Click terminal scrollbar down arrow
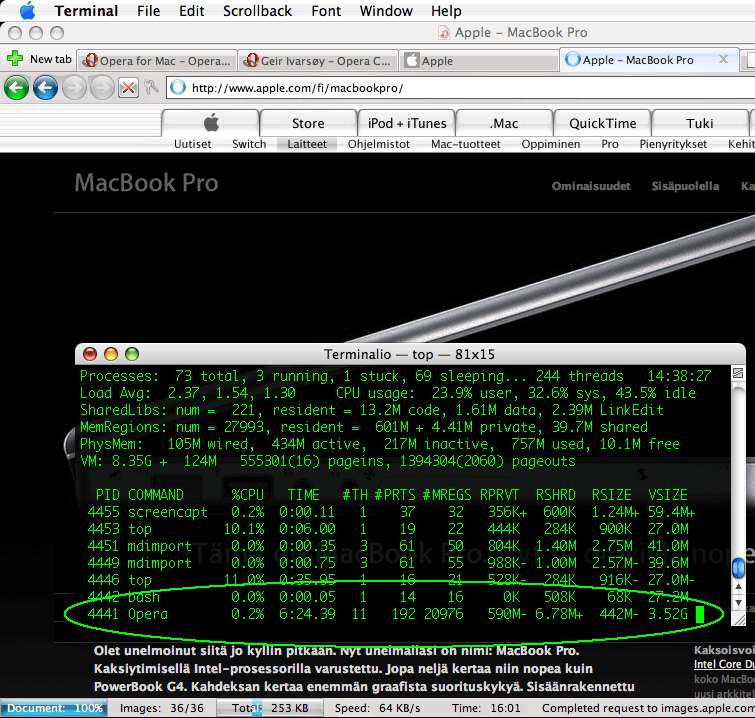The image size is (755, 718). coord(738,604)
